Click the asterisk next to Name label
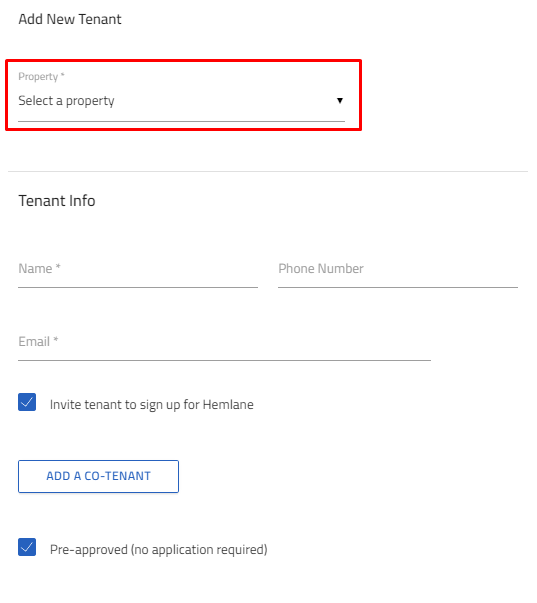This screenshot has width=537, height=603. [58, 266]
